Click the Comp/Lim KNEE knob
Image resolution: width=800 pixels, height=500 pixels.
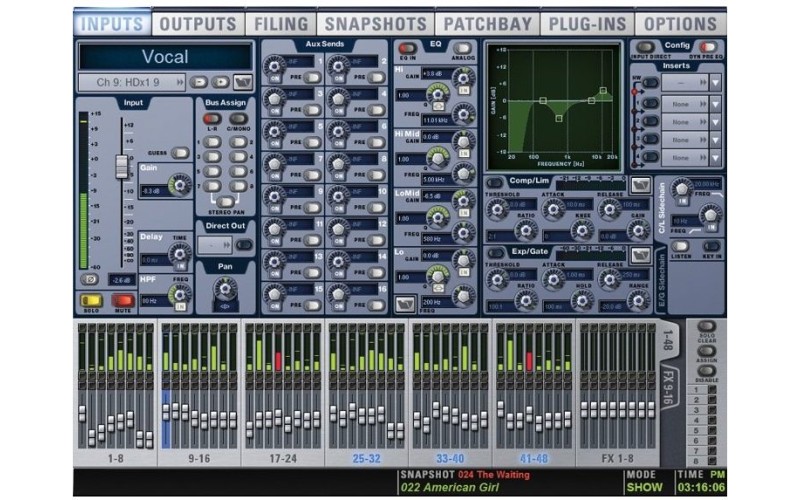click(582, 231)
